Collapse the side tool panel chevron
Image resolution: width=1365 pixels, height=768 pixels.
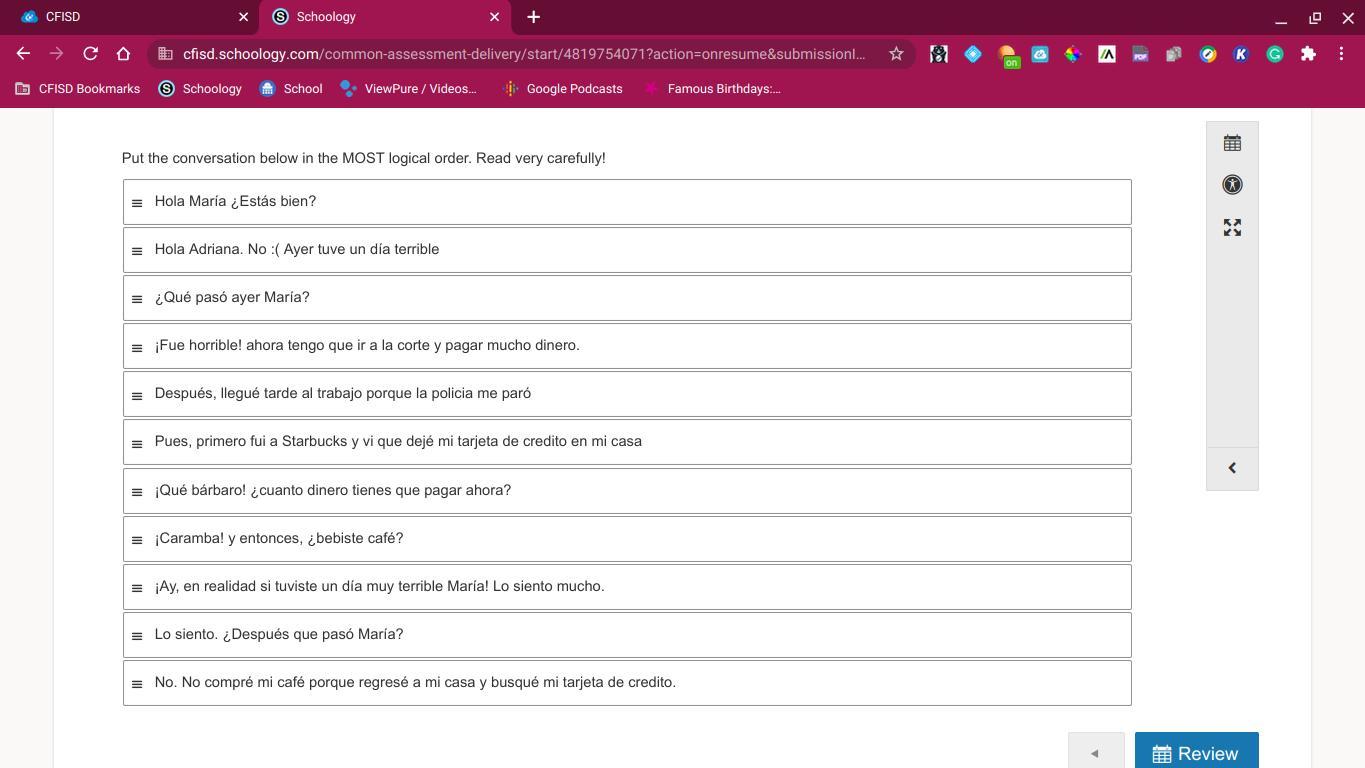tap(1232, 468)
